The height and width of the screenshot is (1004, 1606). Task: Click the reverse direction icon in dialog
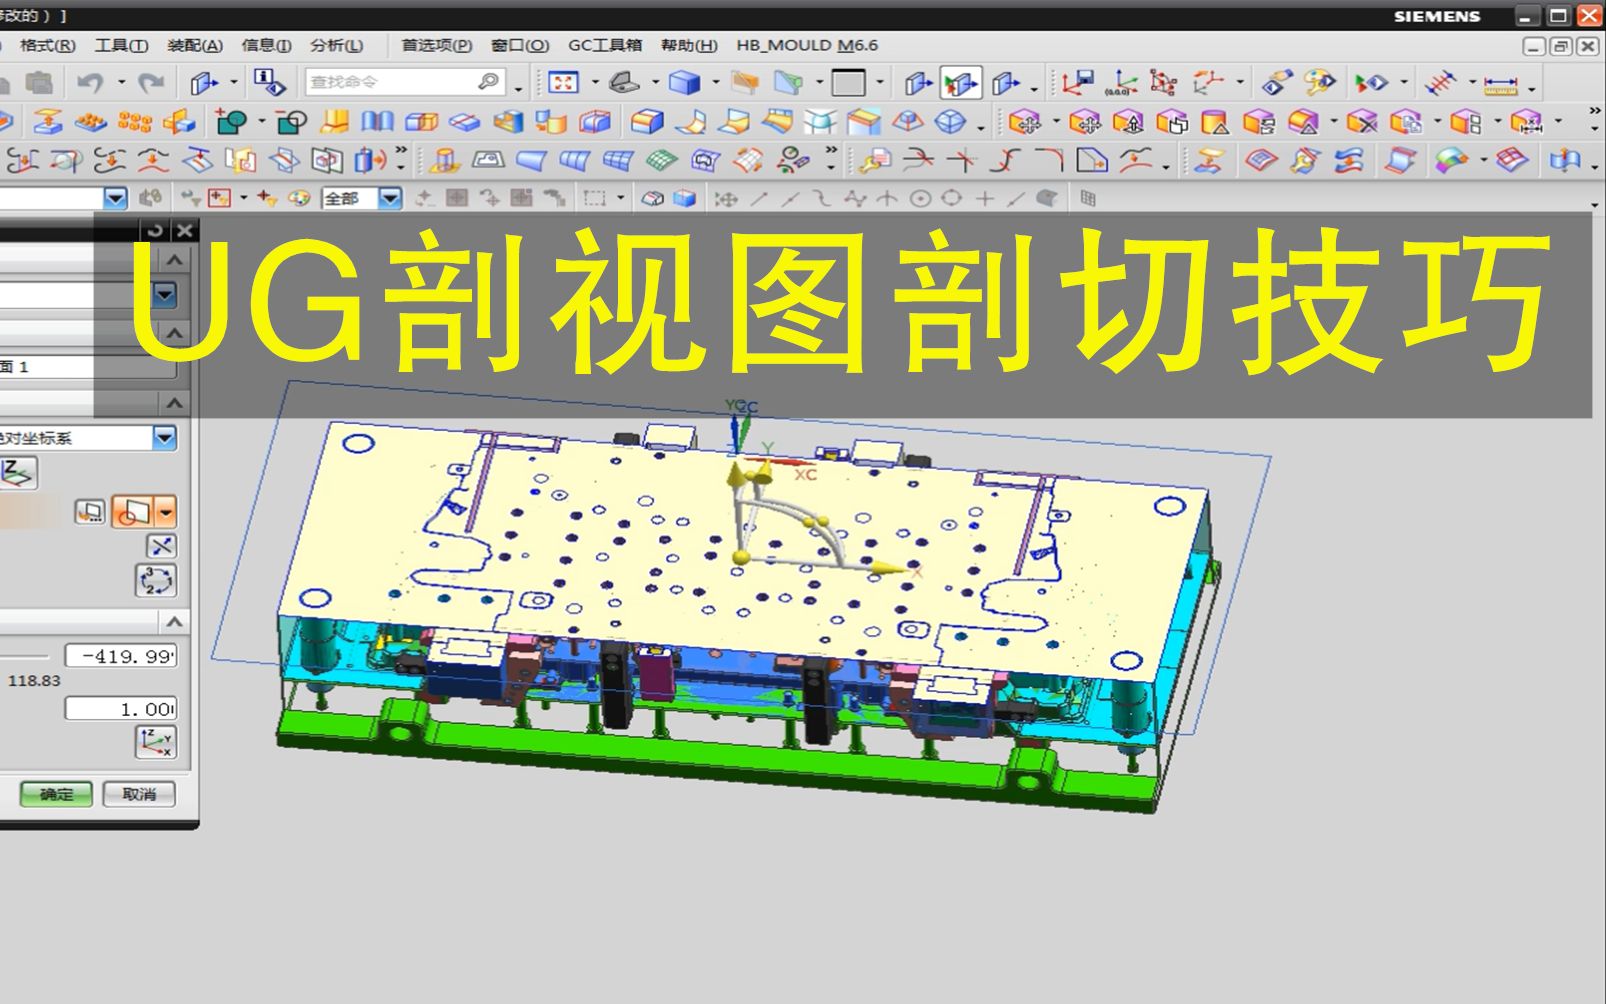(161, 546)
